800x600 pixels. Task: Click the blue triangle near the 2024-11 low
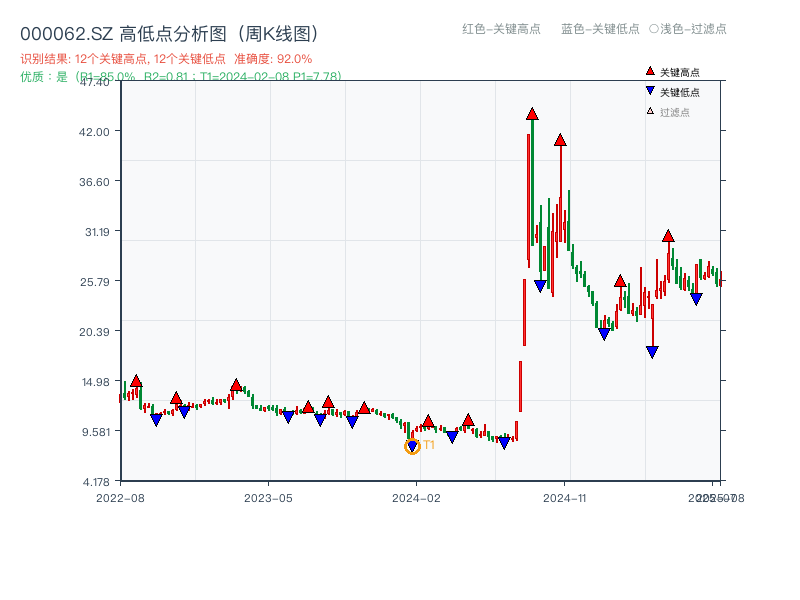click(x=604, y=333)
